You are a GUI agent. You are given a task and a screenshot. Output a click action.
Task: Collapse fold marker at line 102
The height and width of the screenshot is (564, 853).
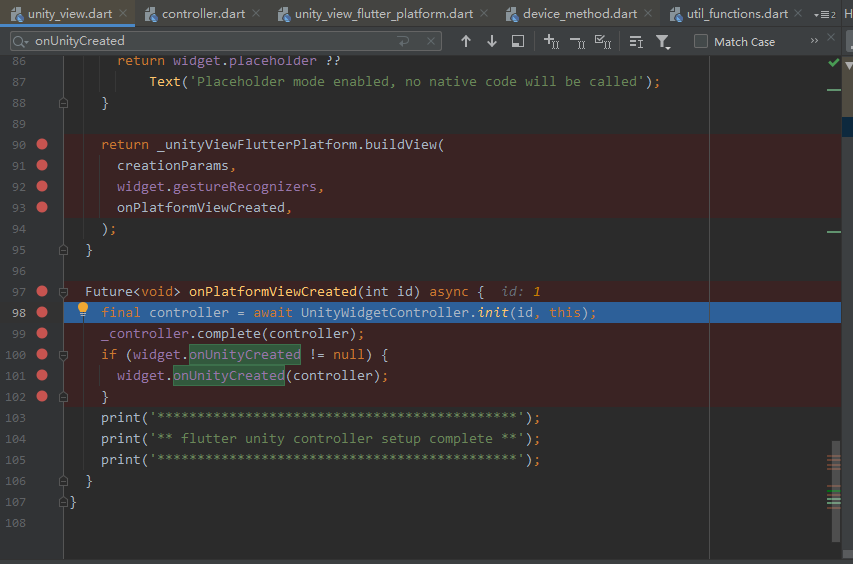63,397
